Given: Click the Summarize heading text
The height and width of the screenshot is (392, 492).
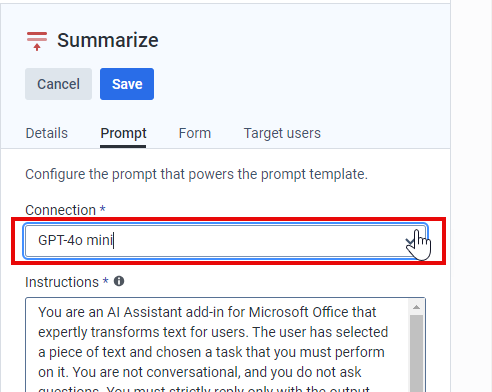Looking at the screenshot, I should pyautogui.click(x=108, y=40).
